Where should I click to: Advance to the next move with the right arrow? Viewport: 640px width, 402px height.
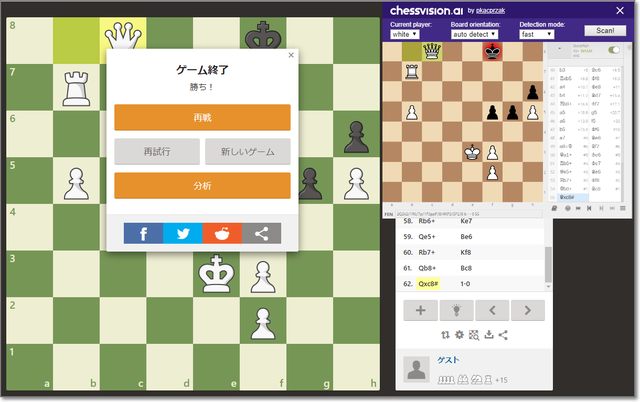pos(527,310)
